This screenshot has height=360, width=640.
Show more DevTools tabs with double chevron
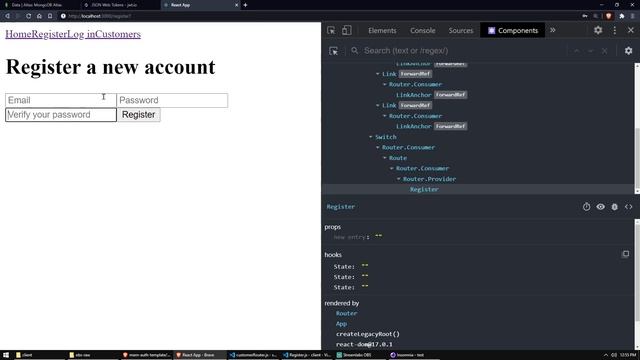(553, 30)
